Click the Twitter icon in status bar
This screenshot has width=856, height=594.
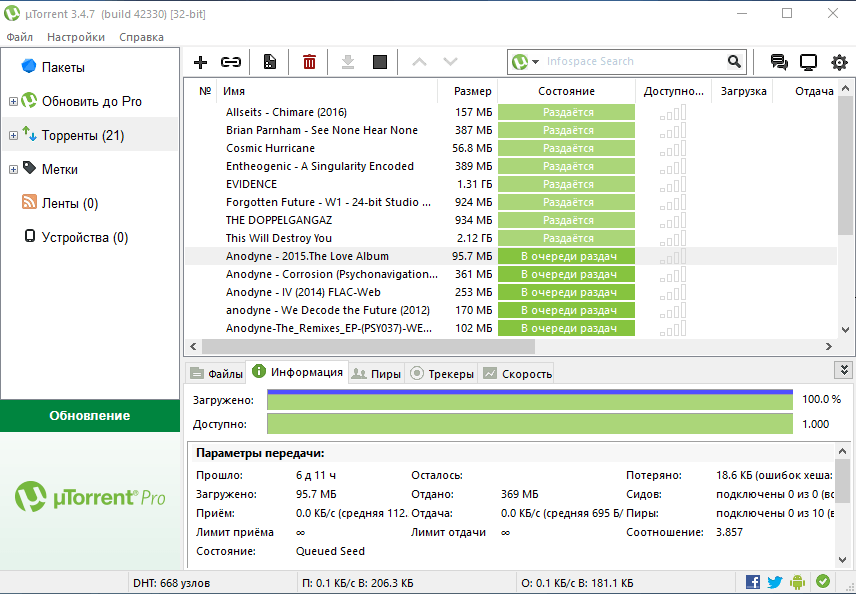(775, 582)
